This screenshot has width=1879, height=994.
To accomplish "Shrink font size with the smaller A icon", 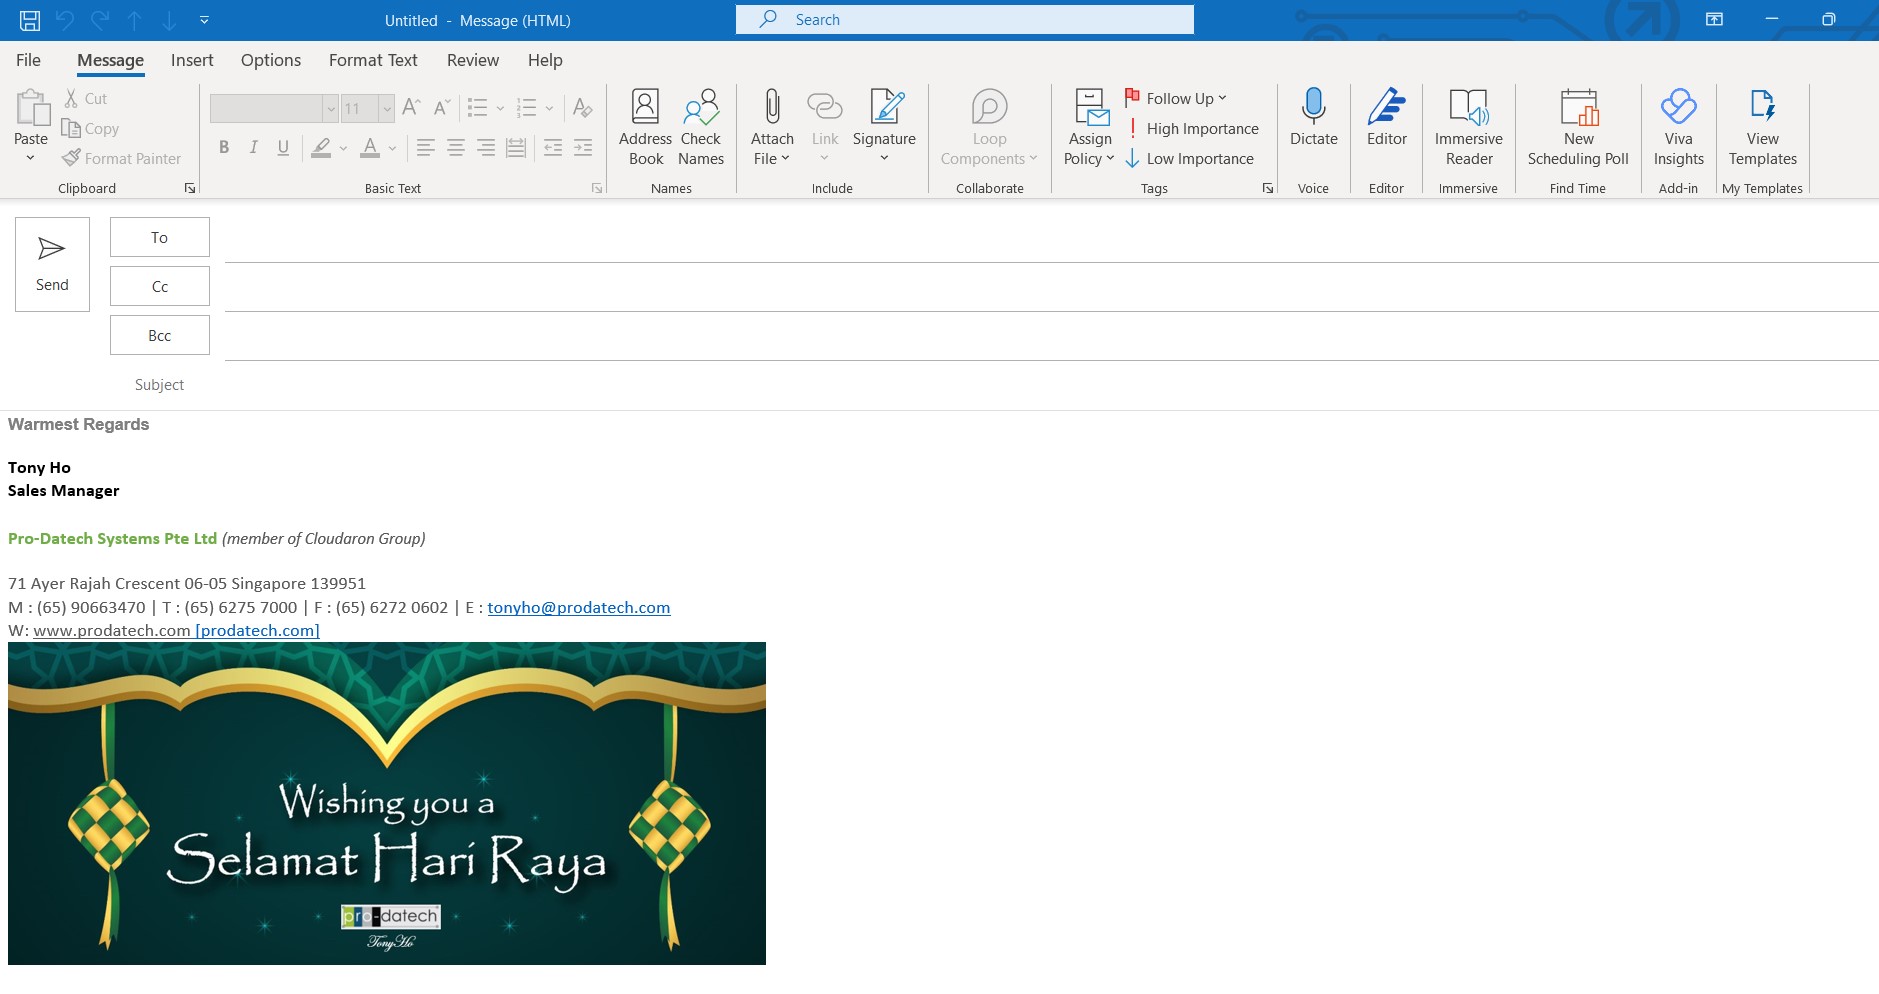I will [x=441, y=107].
